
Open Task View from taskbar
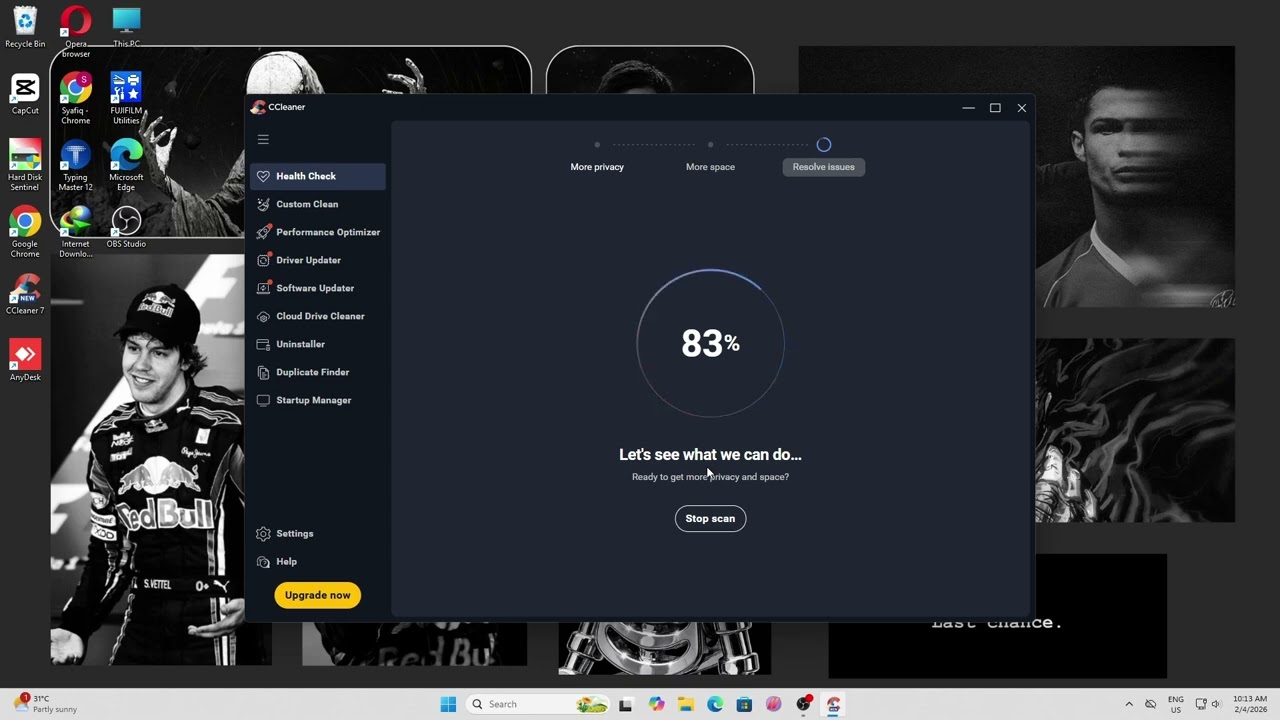pyautogui.click(x=626, y=704)
